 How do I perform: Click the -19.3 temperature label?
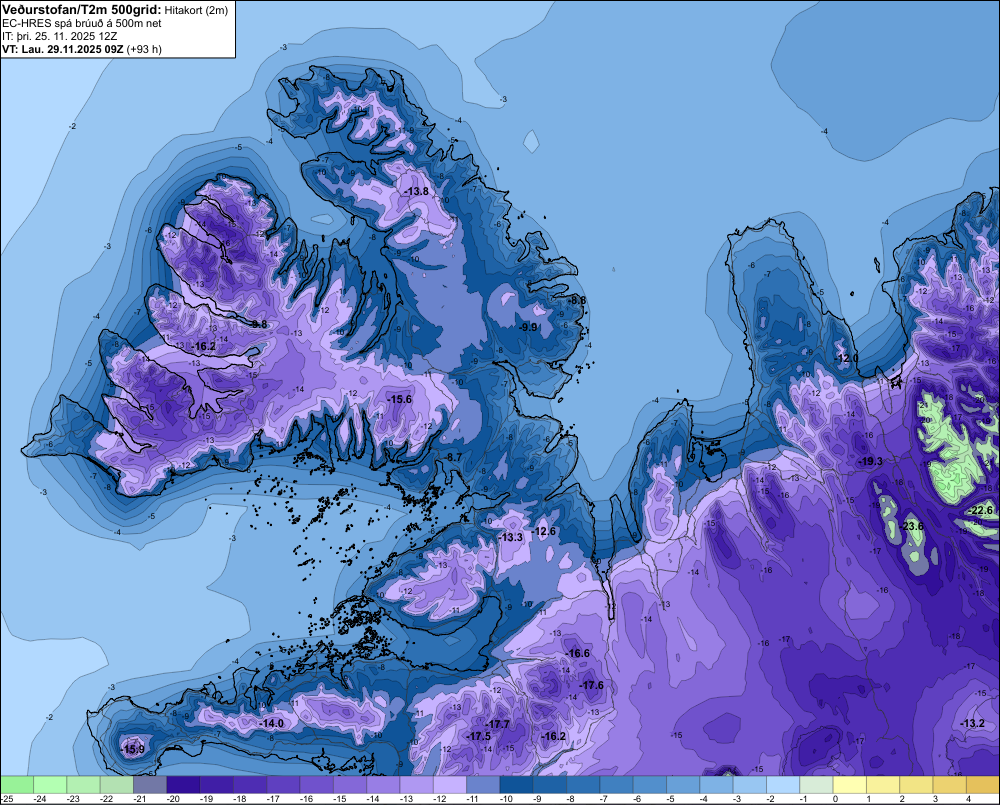871,461
